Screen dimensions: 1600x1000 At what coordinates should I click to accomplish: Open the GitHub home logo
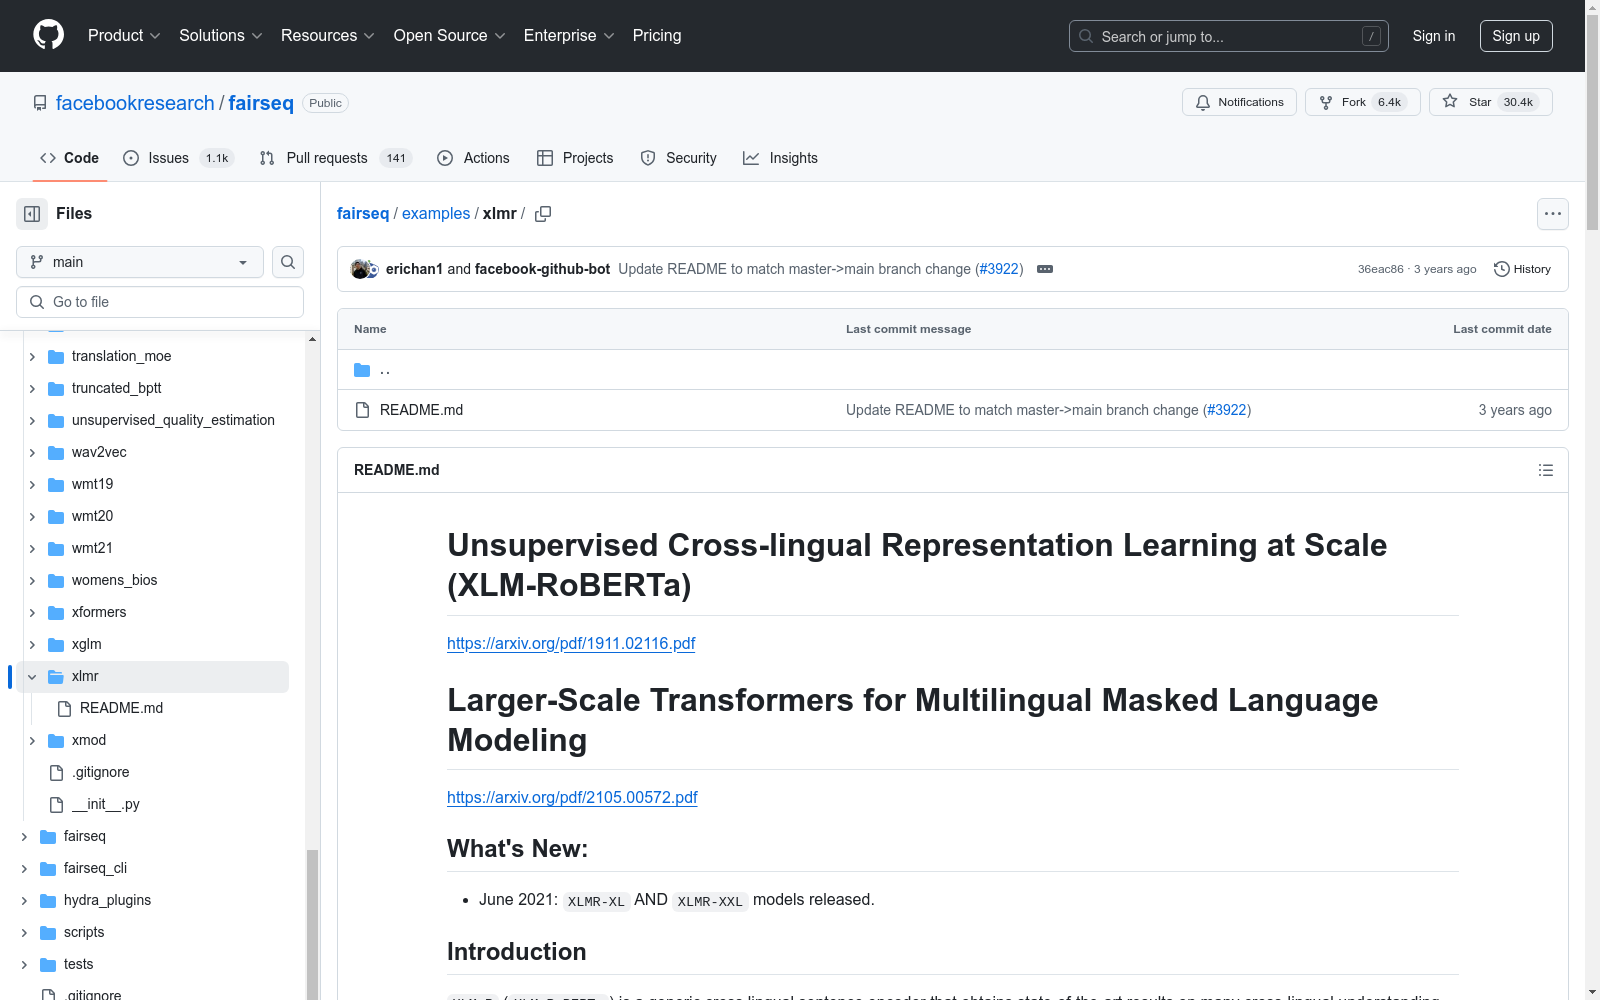(48, 35)
